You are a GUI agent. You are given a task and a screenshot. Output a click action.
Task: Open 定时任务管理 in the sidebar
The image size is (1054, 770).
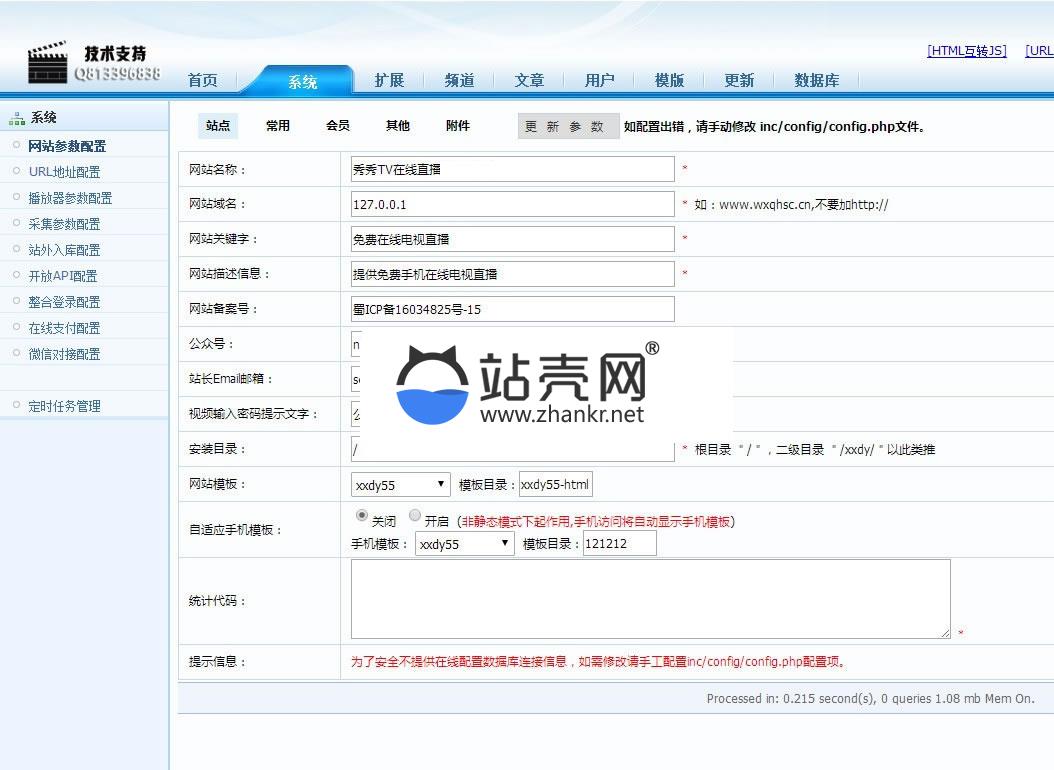tap(64, 406)
